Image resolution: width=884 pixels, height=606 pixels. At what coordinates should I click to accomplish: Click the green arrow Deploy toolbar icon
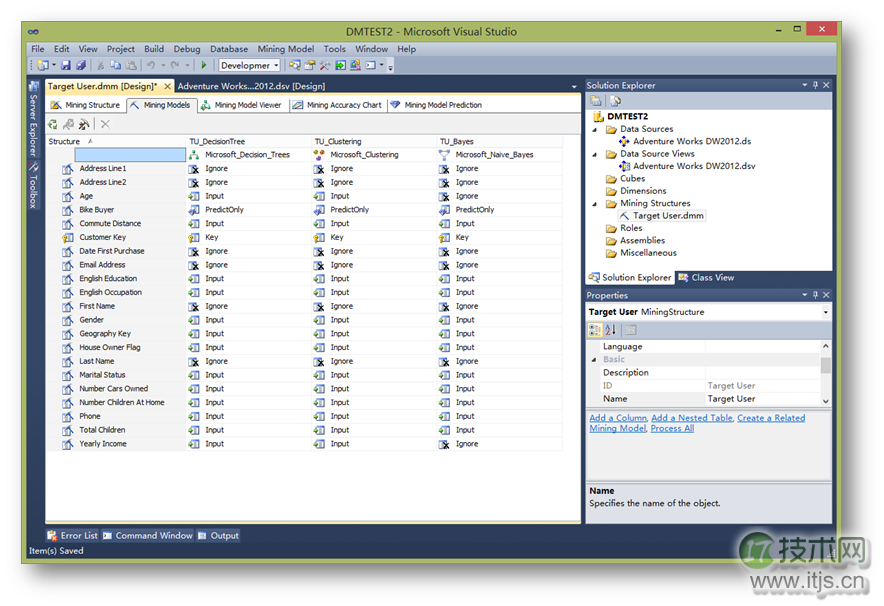[x=340, y=65]
